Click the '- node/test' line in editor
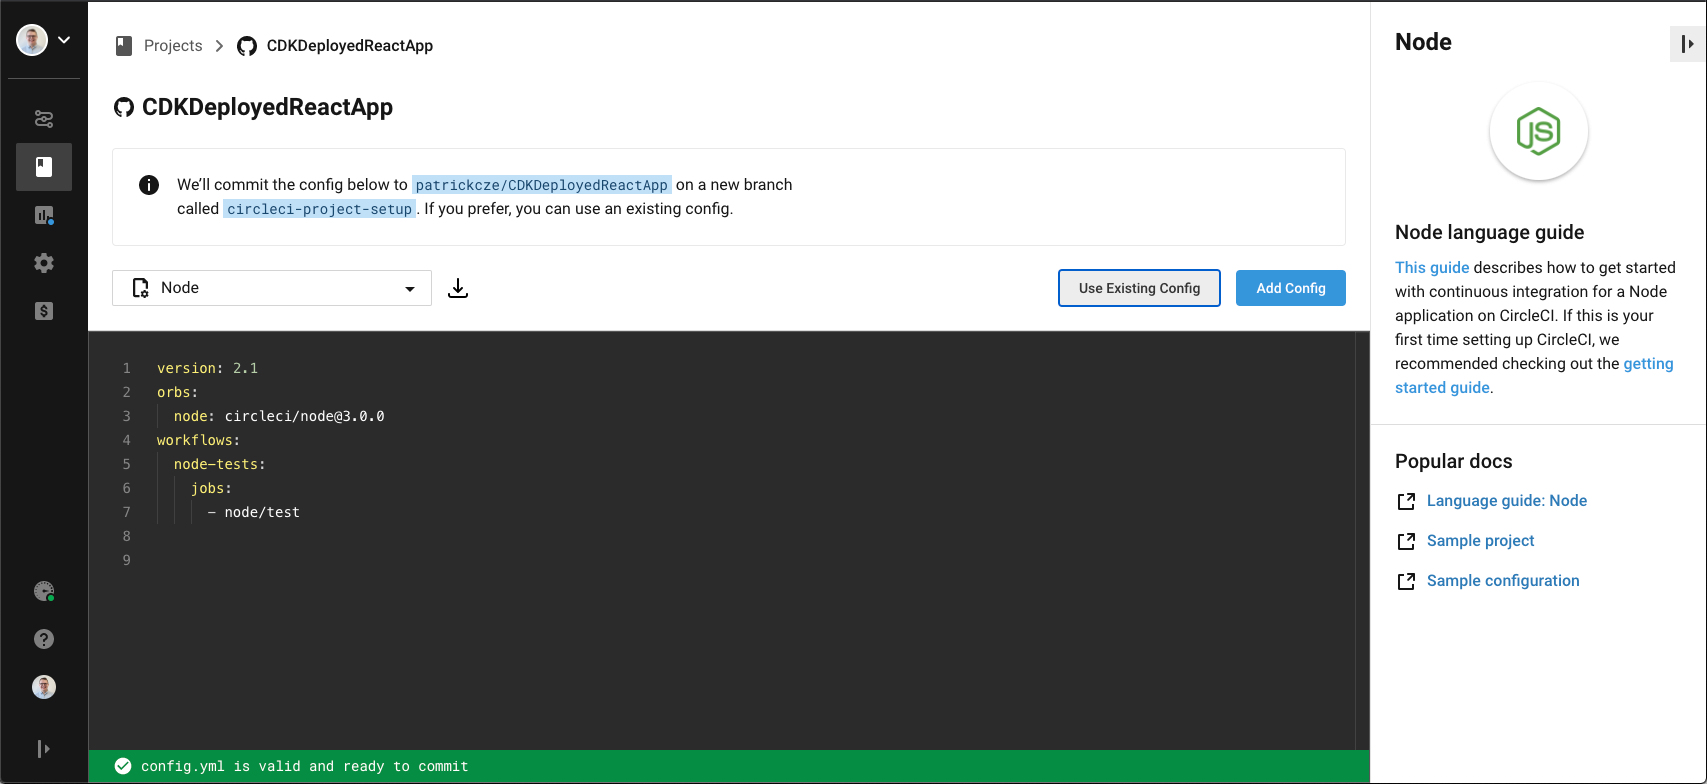1707x784 pixels. tap(254, 512)
